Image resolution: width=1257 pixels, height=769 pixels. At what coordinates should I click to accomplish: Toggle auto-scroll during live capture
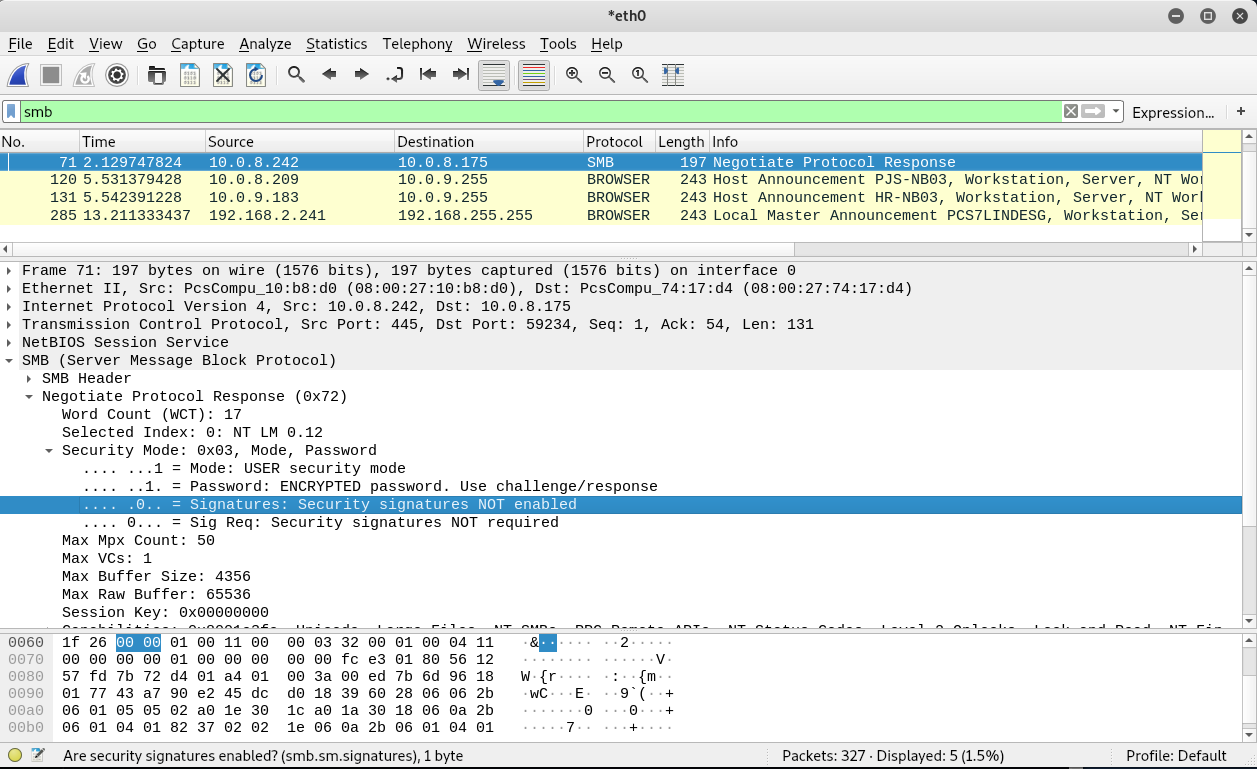tap(494, 75)
